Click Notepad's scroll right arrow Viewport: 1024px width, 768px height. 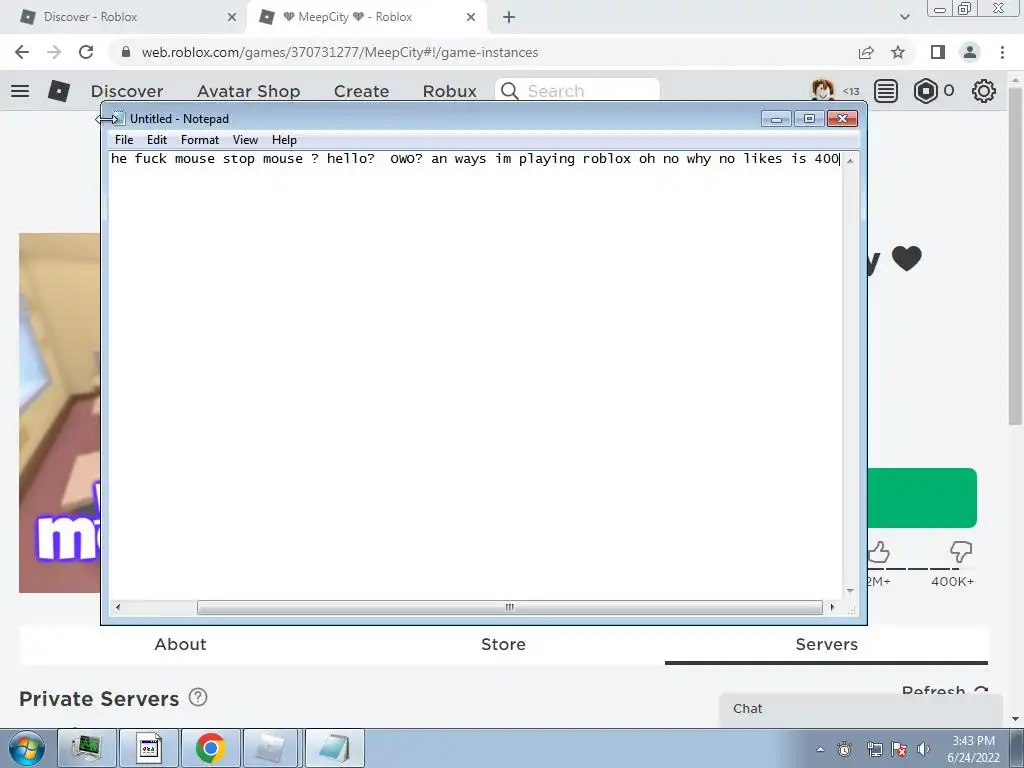tap(832, 607)
